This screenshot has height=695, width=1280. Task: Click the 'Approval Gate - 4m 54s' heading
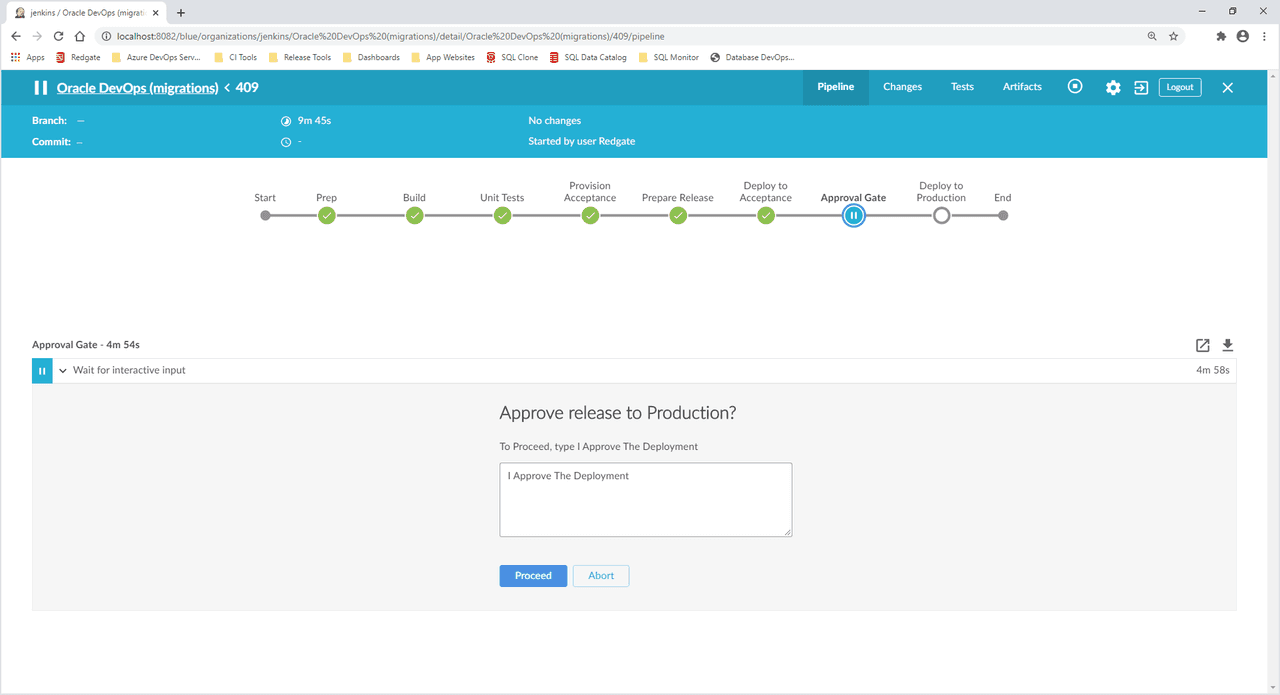[86, 345]
